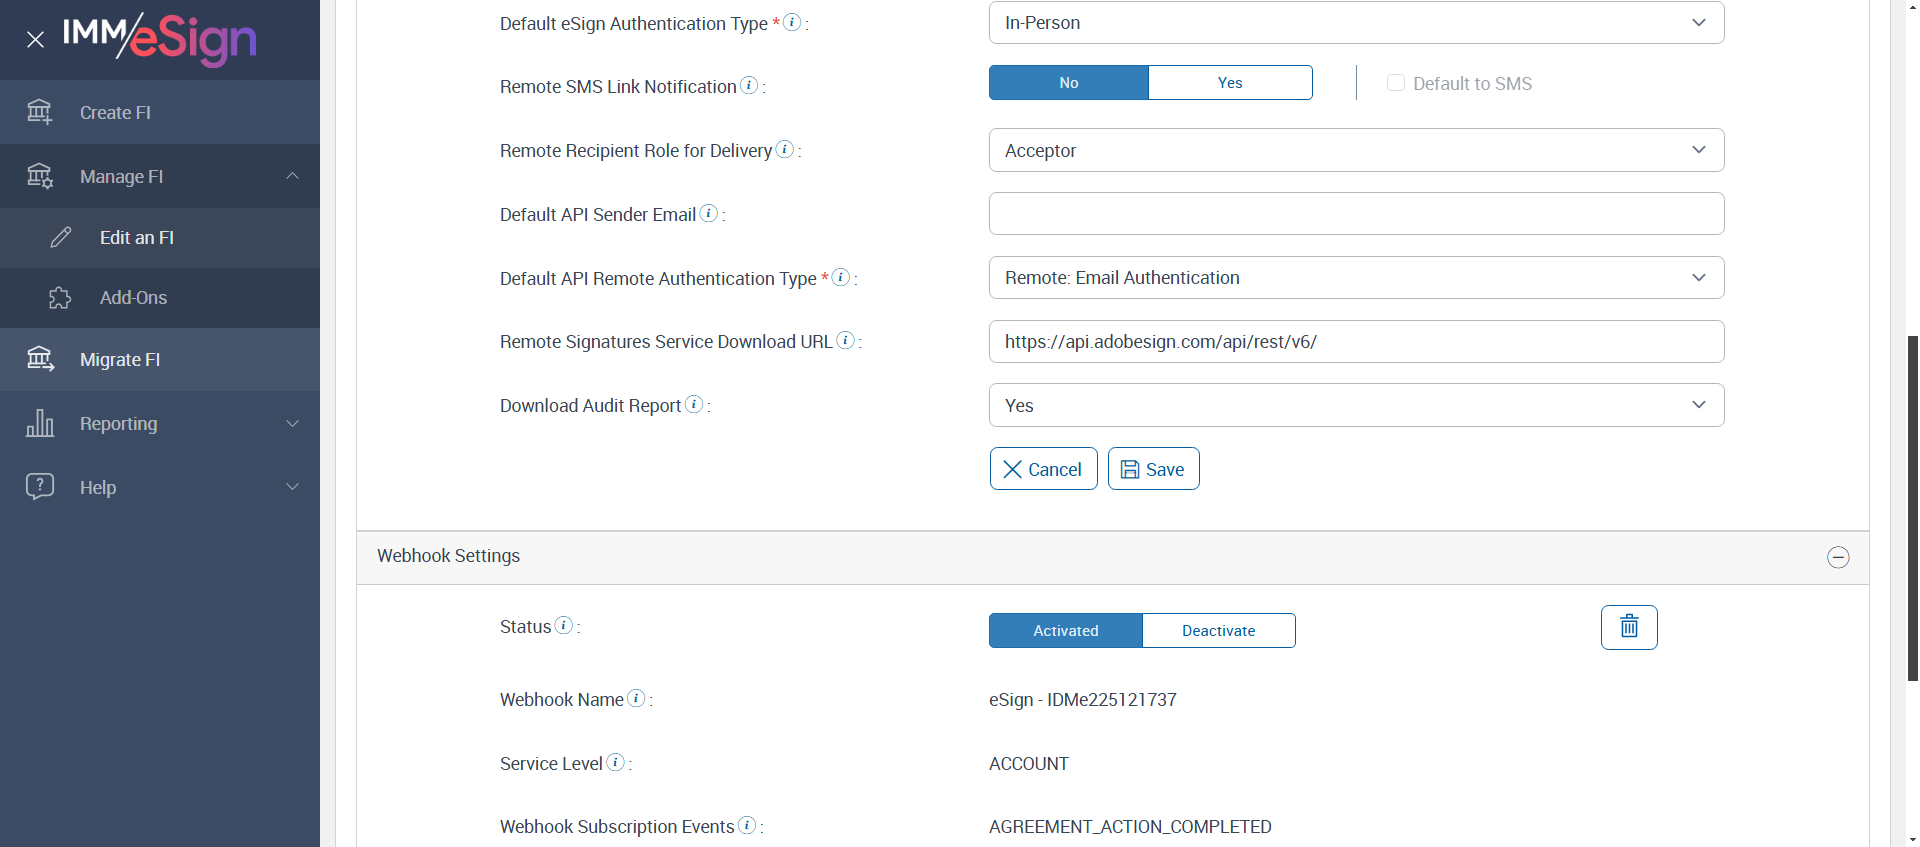Switch webhook status to Deactivate
Viewport: 1920px width, 847px height.
coord(1218,631)
